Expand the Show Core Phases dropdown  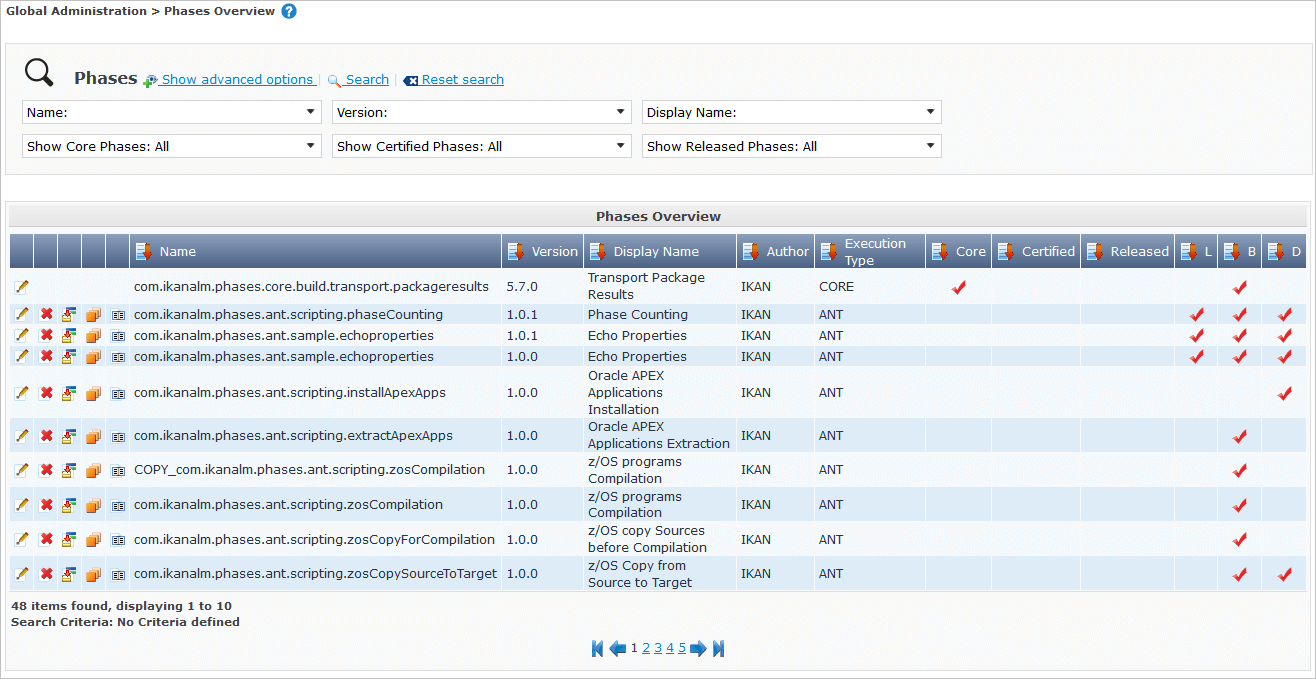click(171, 147)
